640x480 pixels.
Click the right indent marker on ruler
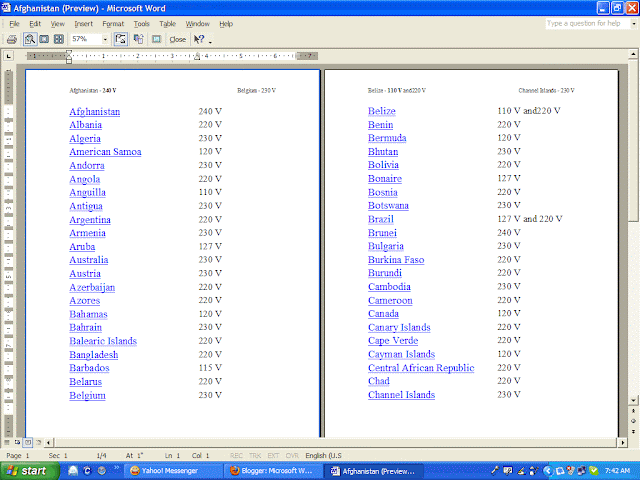(197, 56)
